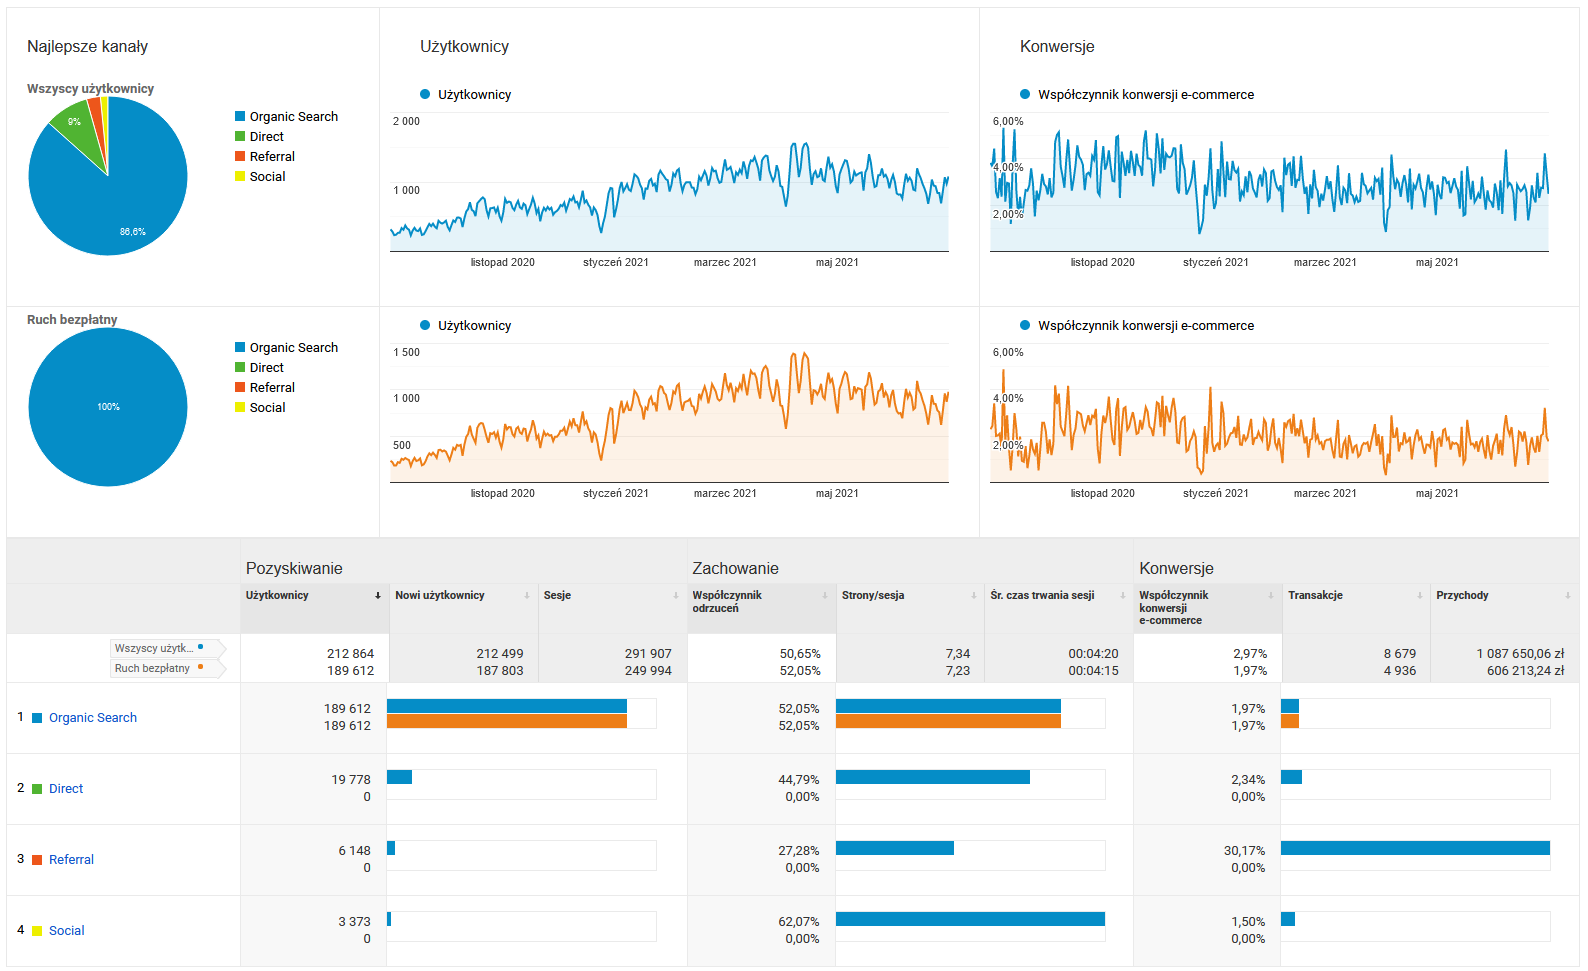Image resolution: width=1588 pixels, height=971 pixels.
Task: Click session duration value 00:04:20
Action: coord(1093,654)
